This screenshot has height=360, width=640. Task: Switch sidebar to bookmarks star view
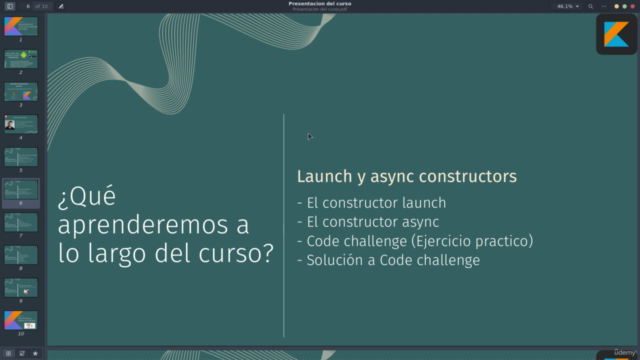[36, 353]
